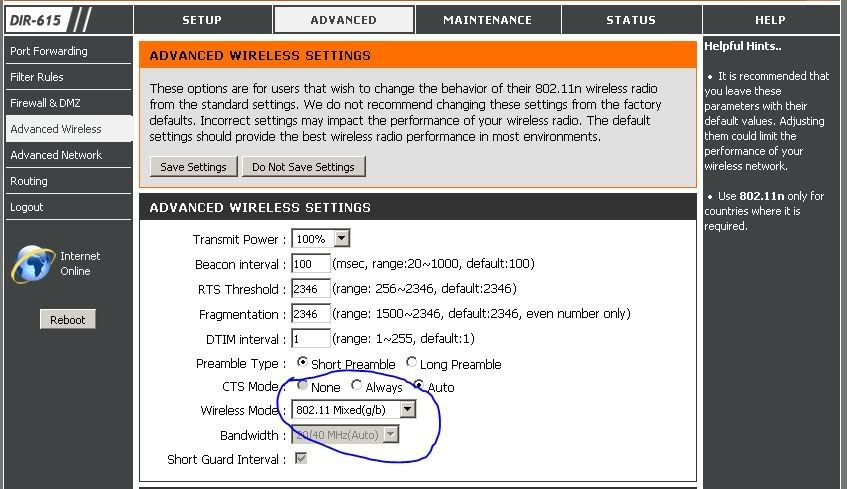This screenshot has height=489, width=847.
Task: Open the Maintenance tab
Action: 487,20
